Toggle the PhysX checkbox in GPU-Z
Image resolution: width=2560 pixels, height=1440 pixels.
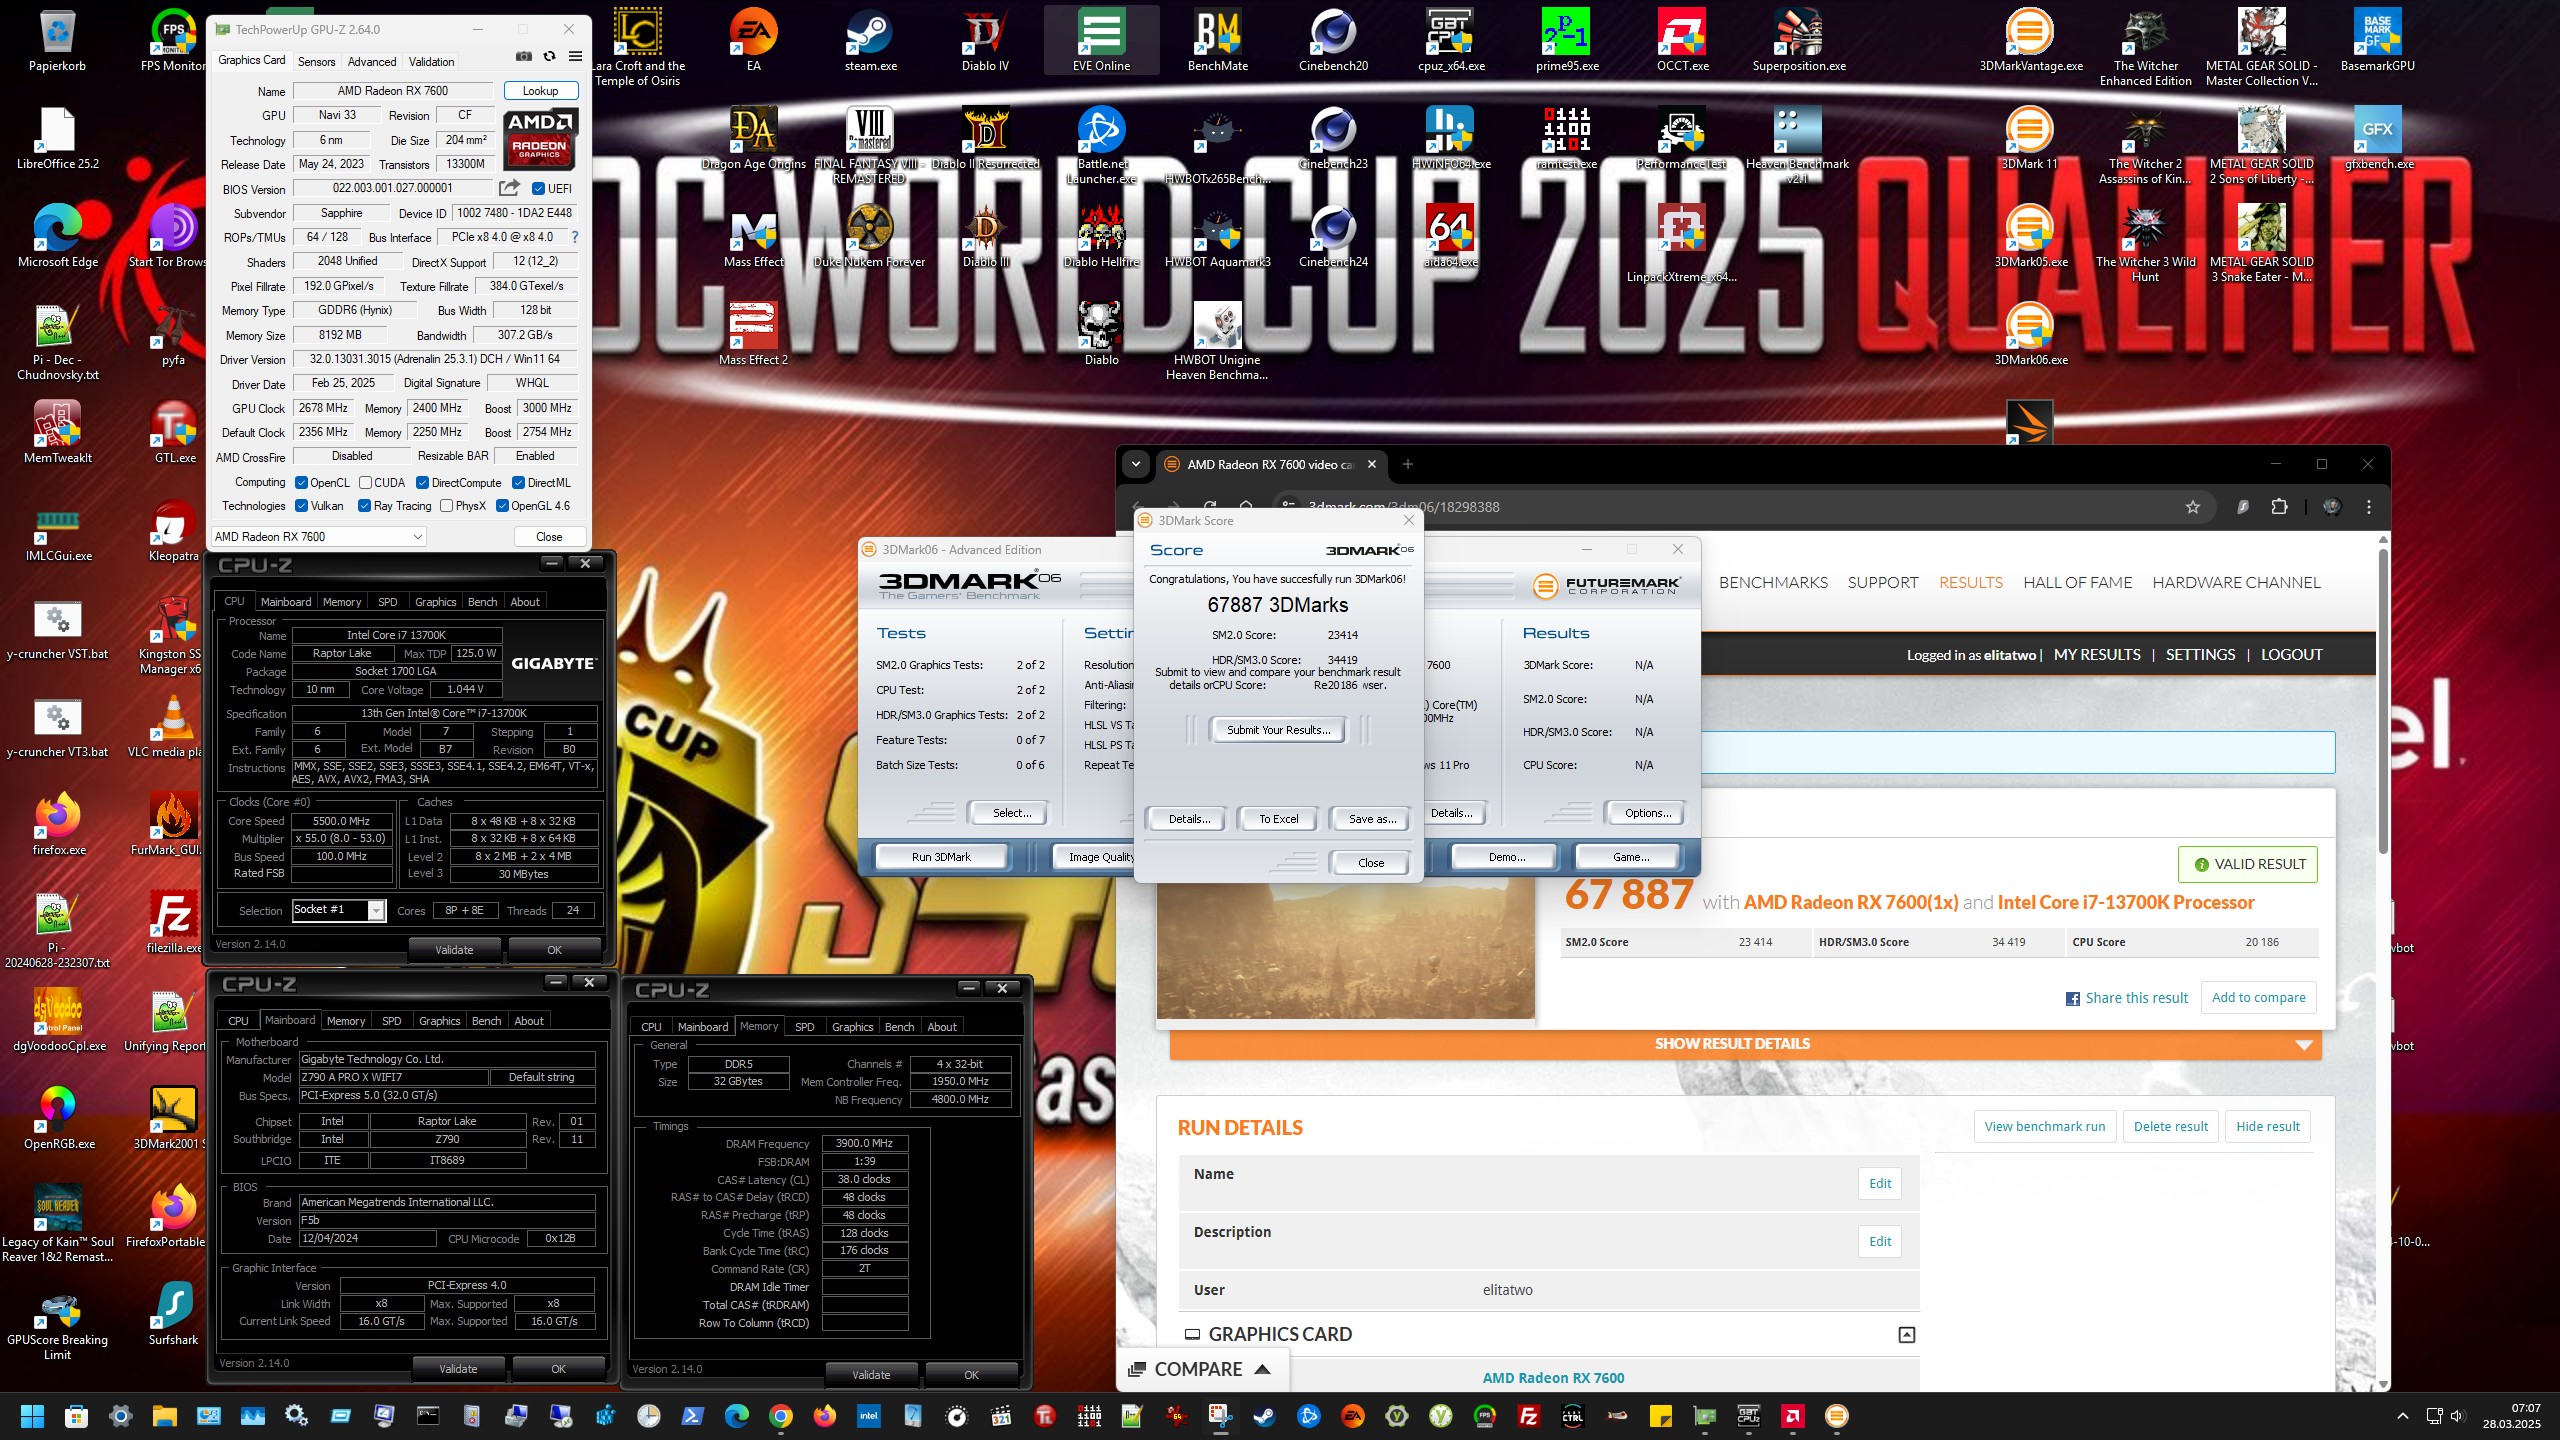[x=446, y=506]
